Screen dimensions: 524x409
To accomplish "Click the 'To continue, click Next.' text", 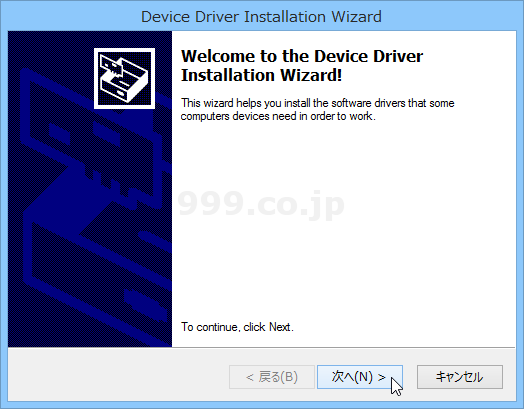I will point(237,327).
